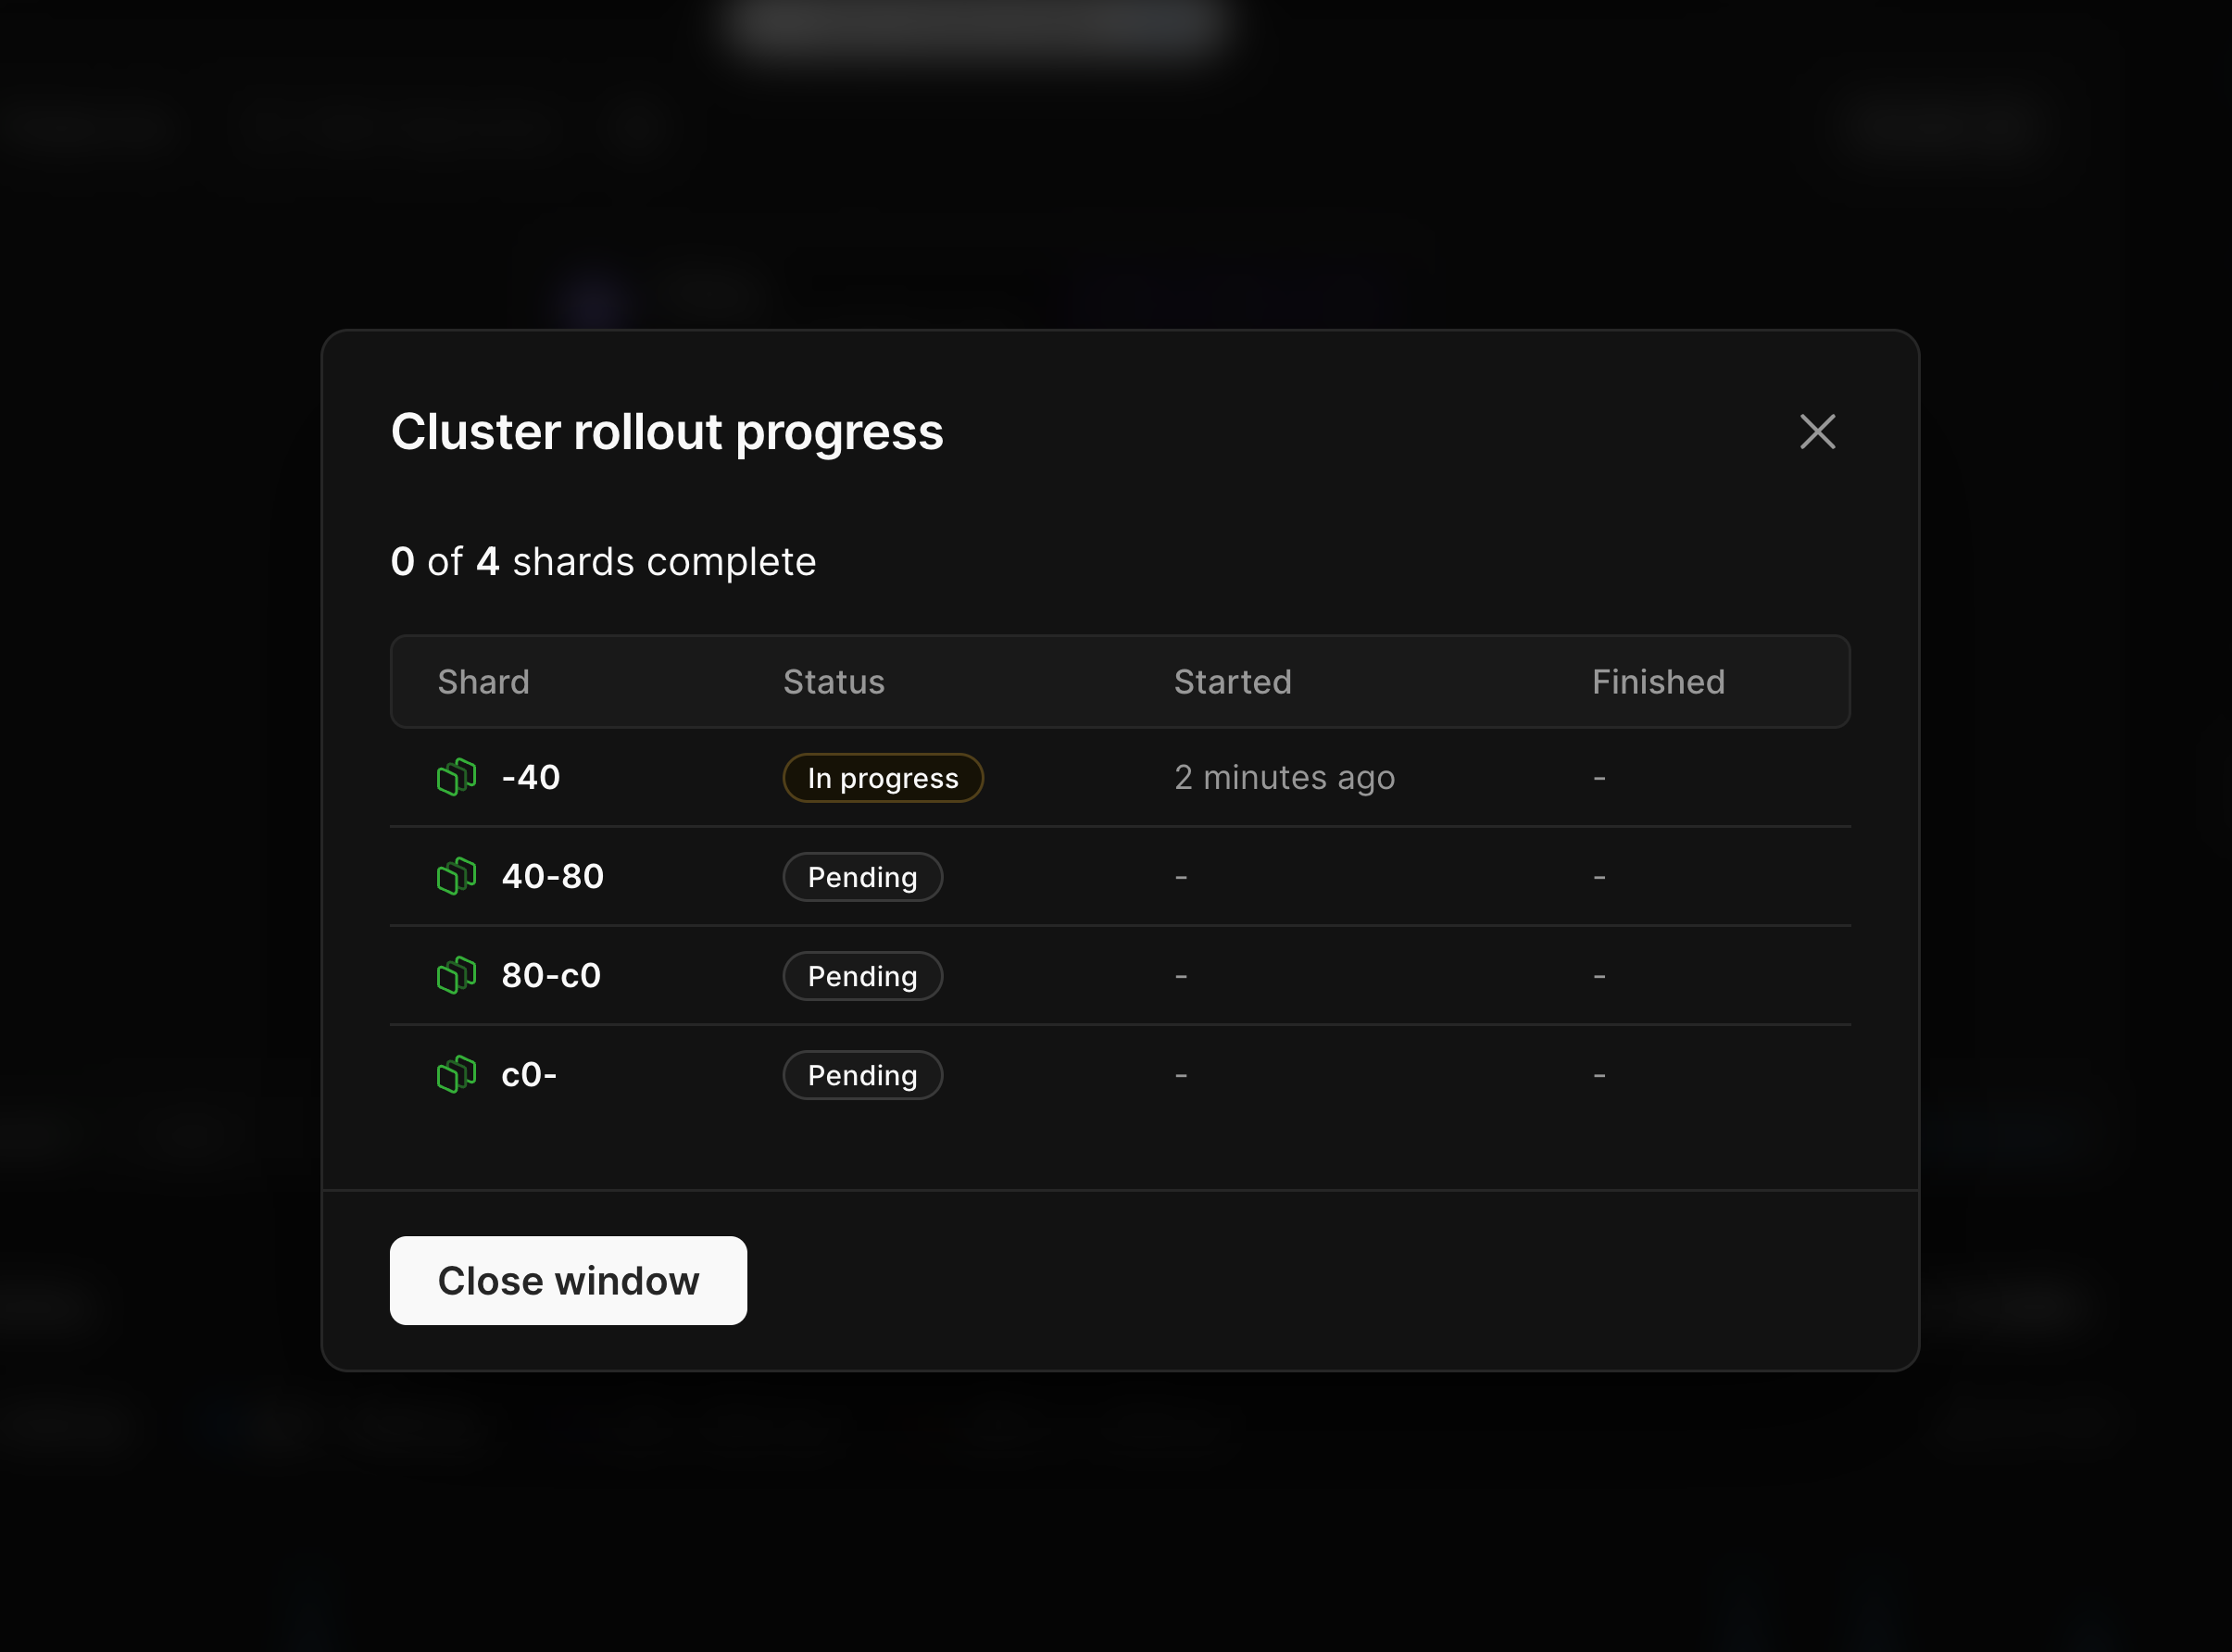Click the Pending badge on shard 40-80
Viewport: 2232px width, 1652px height.
click(862, 876)
